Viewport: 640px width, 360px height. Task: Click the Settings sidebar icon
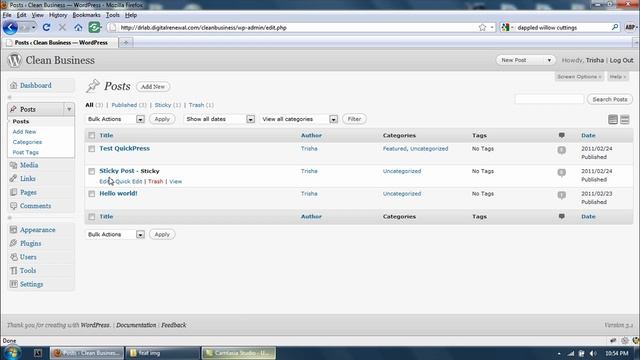pos(13,284)
